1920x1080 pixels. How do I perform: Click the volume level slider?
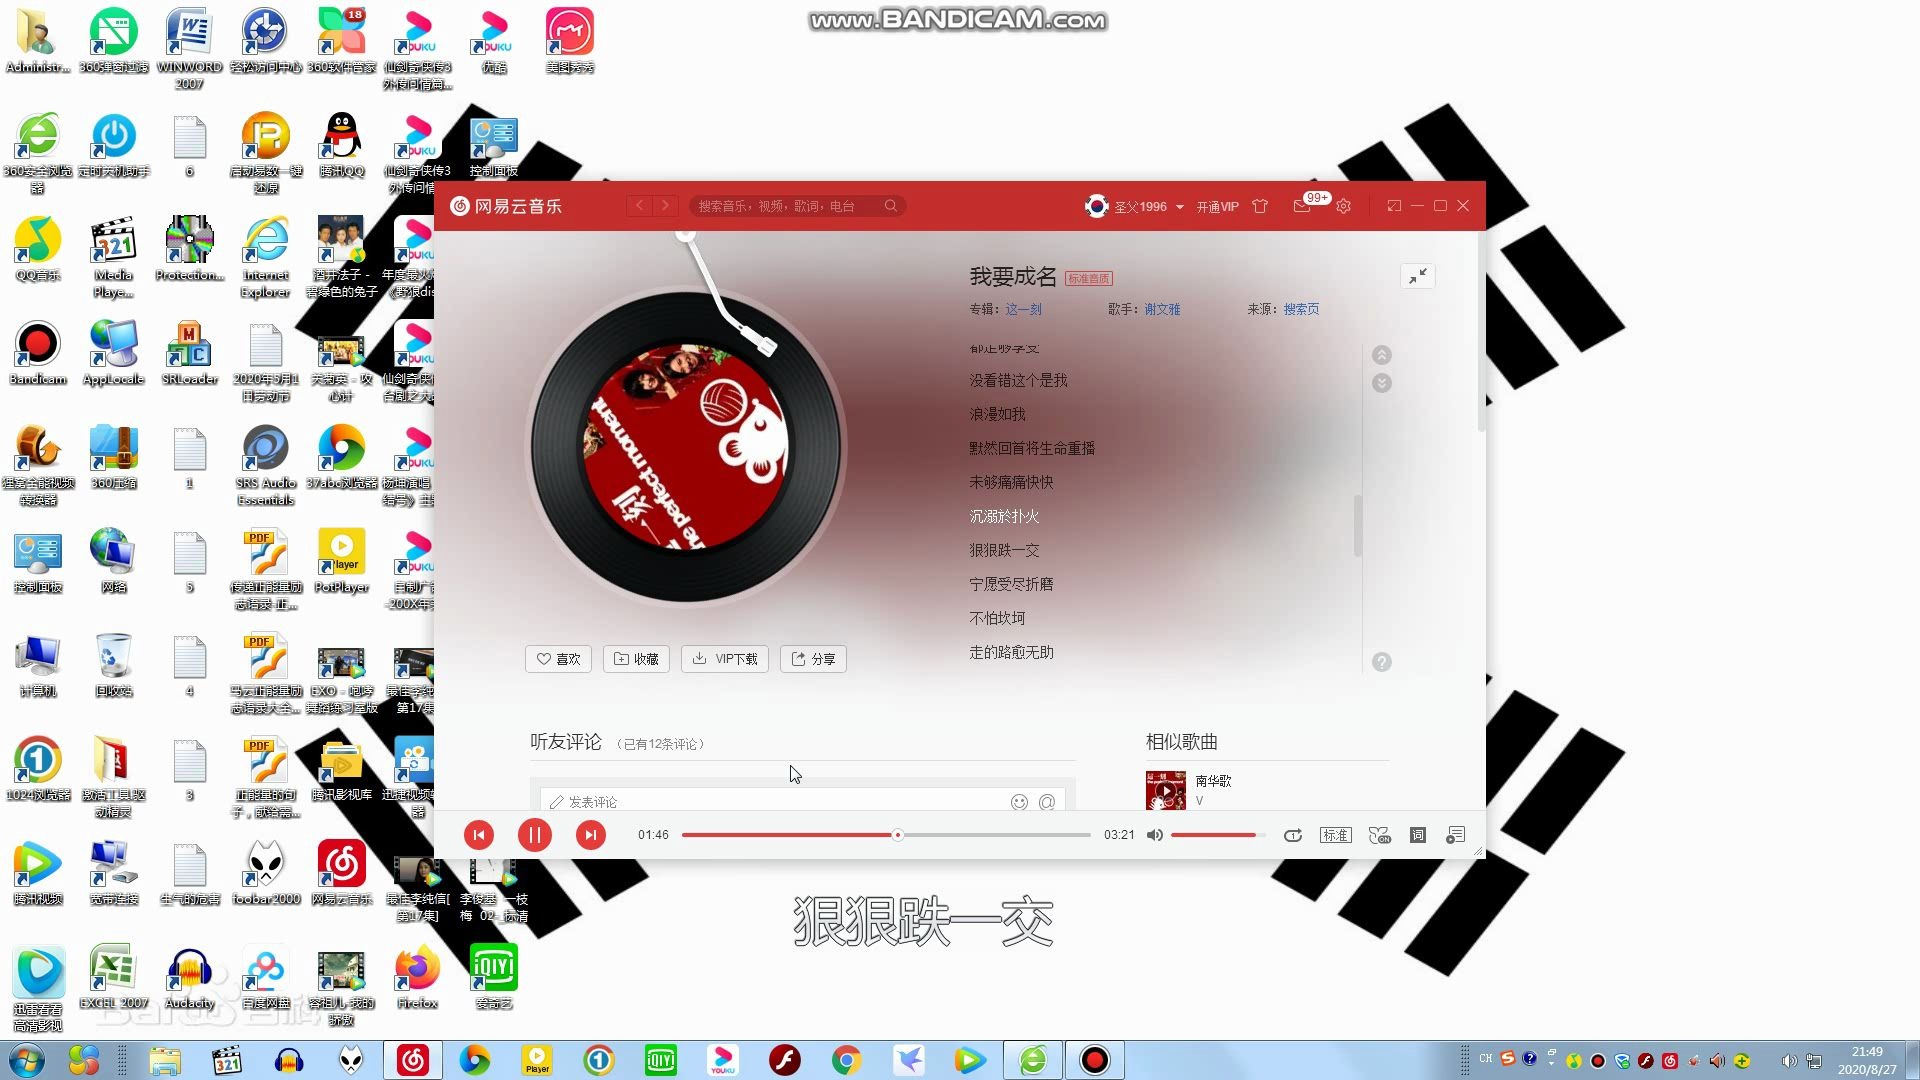(x=1218, y=835)
